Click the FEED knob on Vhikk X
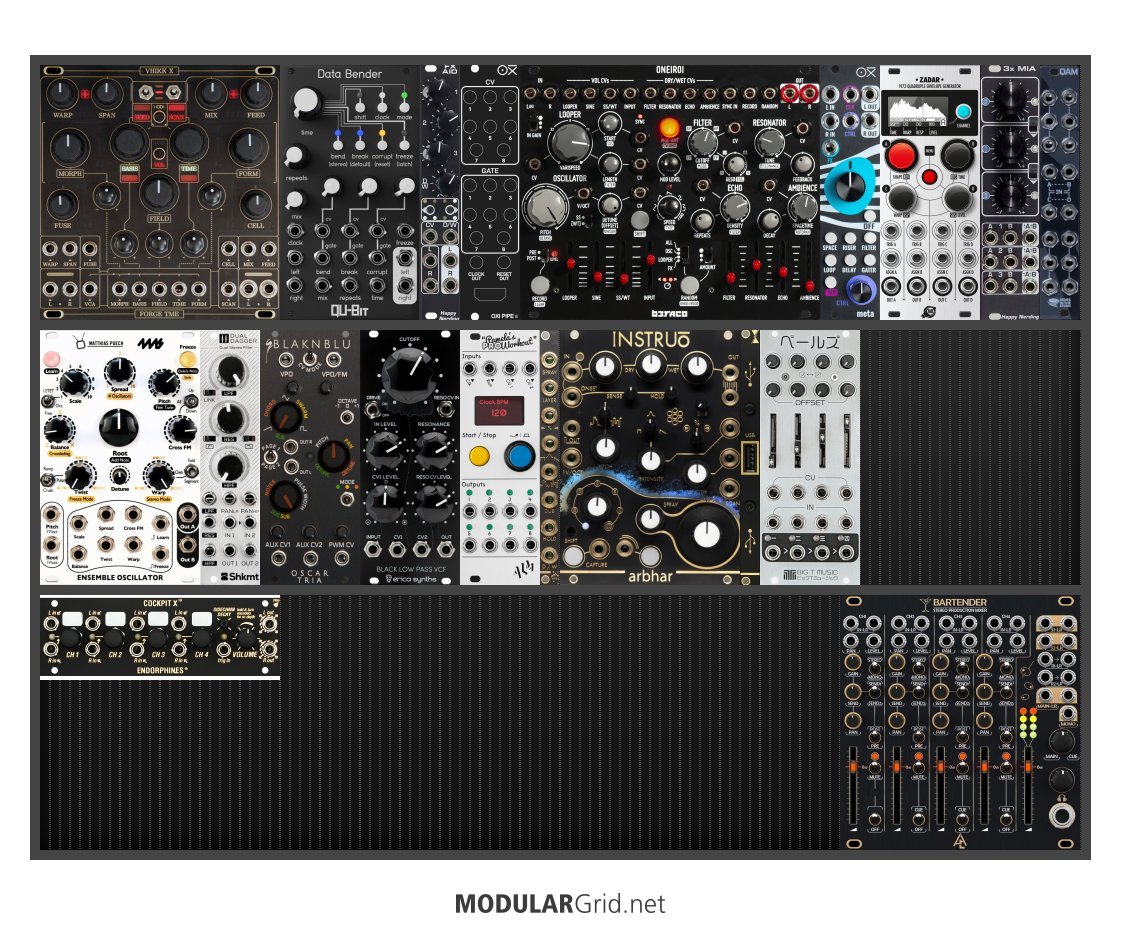This screenshot has height=925, width=1121. click(x=255, y=94)
